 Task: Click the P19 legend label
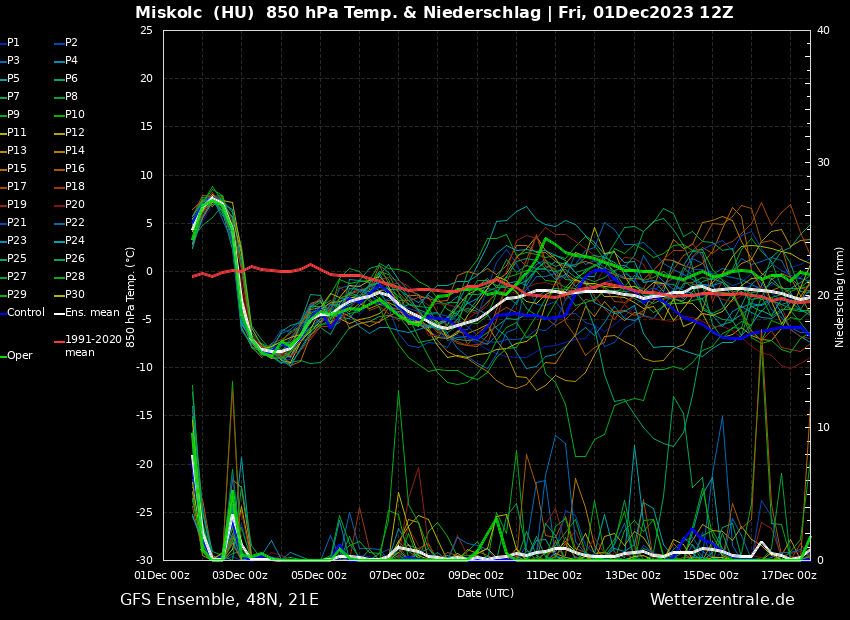tap(17, 205)
